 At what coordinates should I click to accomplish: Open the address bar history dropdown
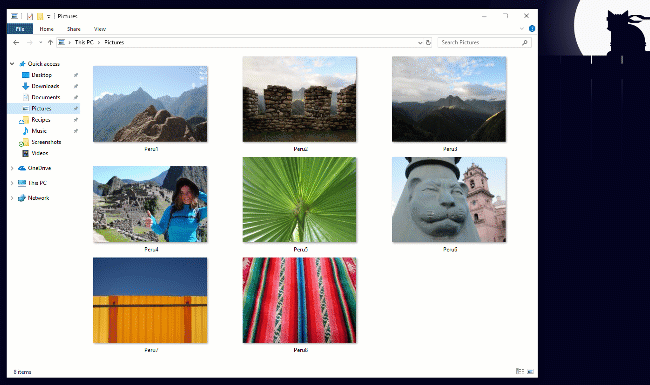(x=420, y=42)
